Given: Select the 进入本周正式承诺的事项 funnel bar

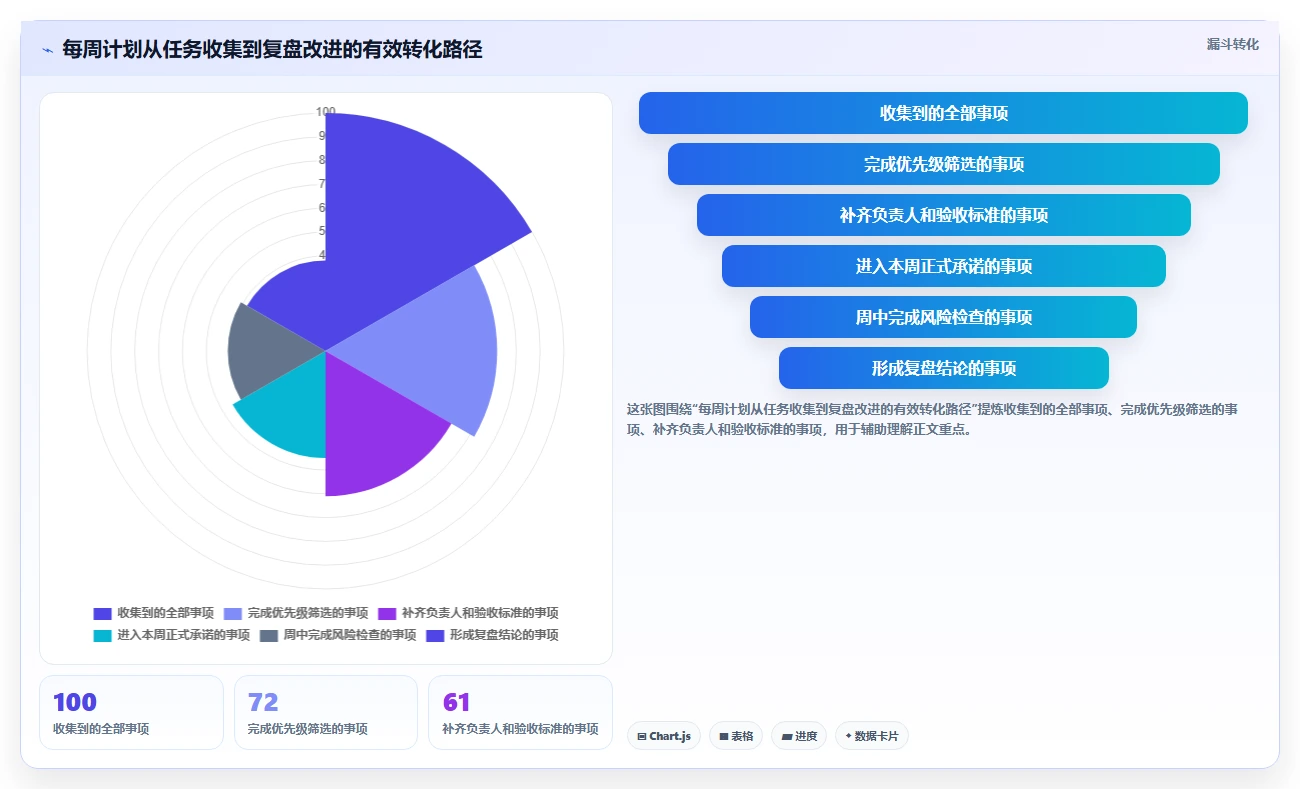Looking at the screenshot, I should click(943, 266).
